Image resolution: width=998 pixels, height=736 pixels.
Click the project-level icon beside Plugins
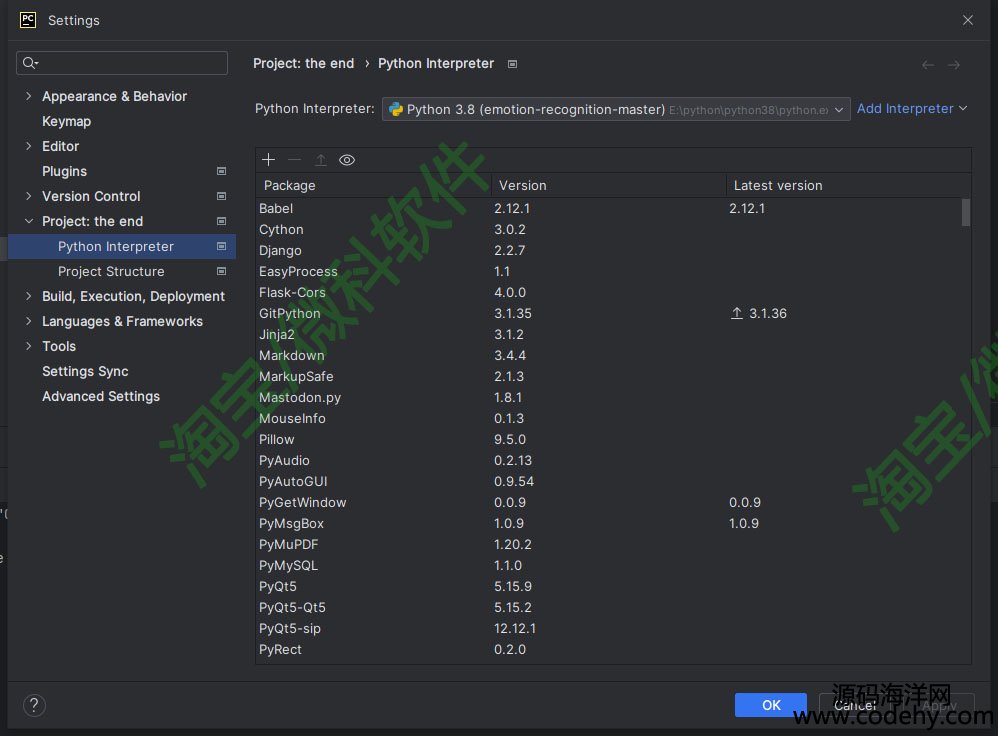[221, 172]
